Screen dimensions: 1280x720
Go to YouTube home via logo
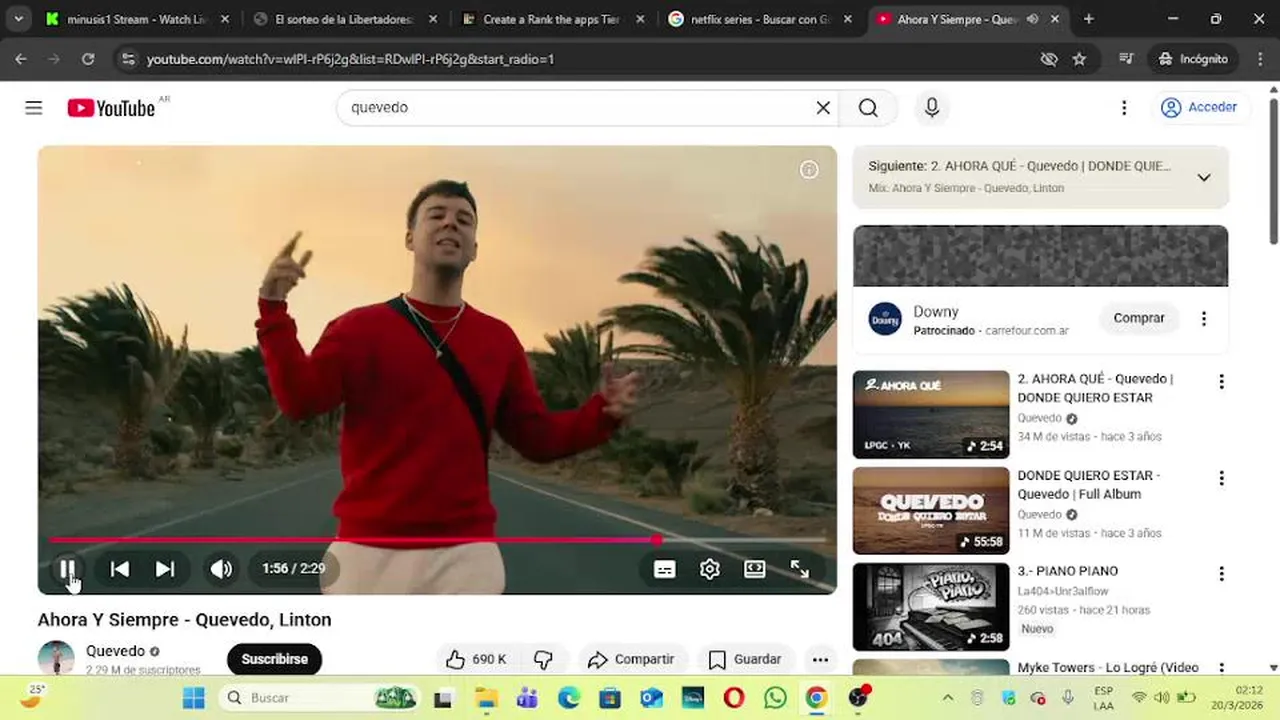[x=111, y=108]
